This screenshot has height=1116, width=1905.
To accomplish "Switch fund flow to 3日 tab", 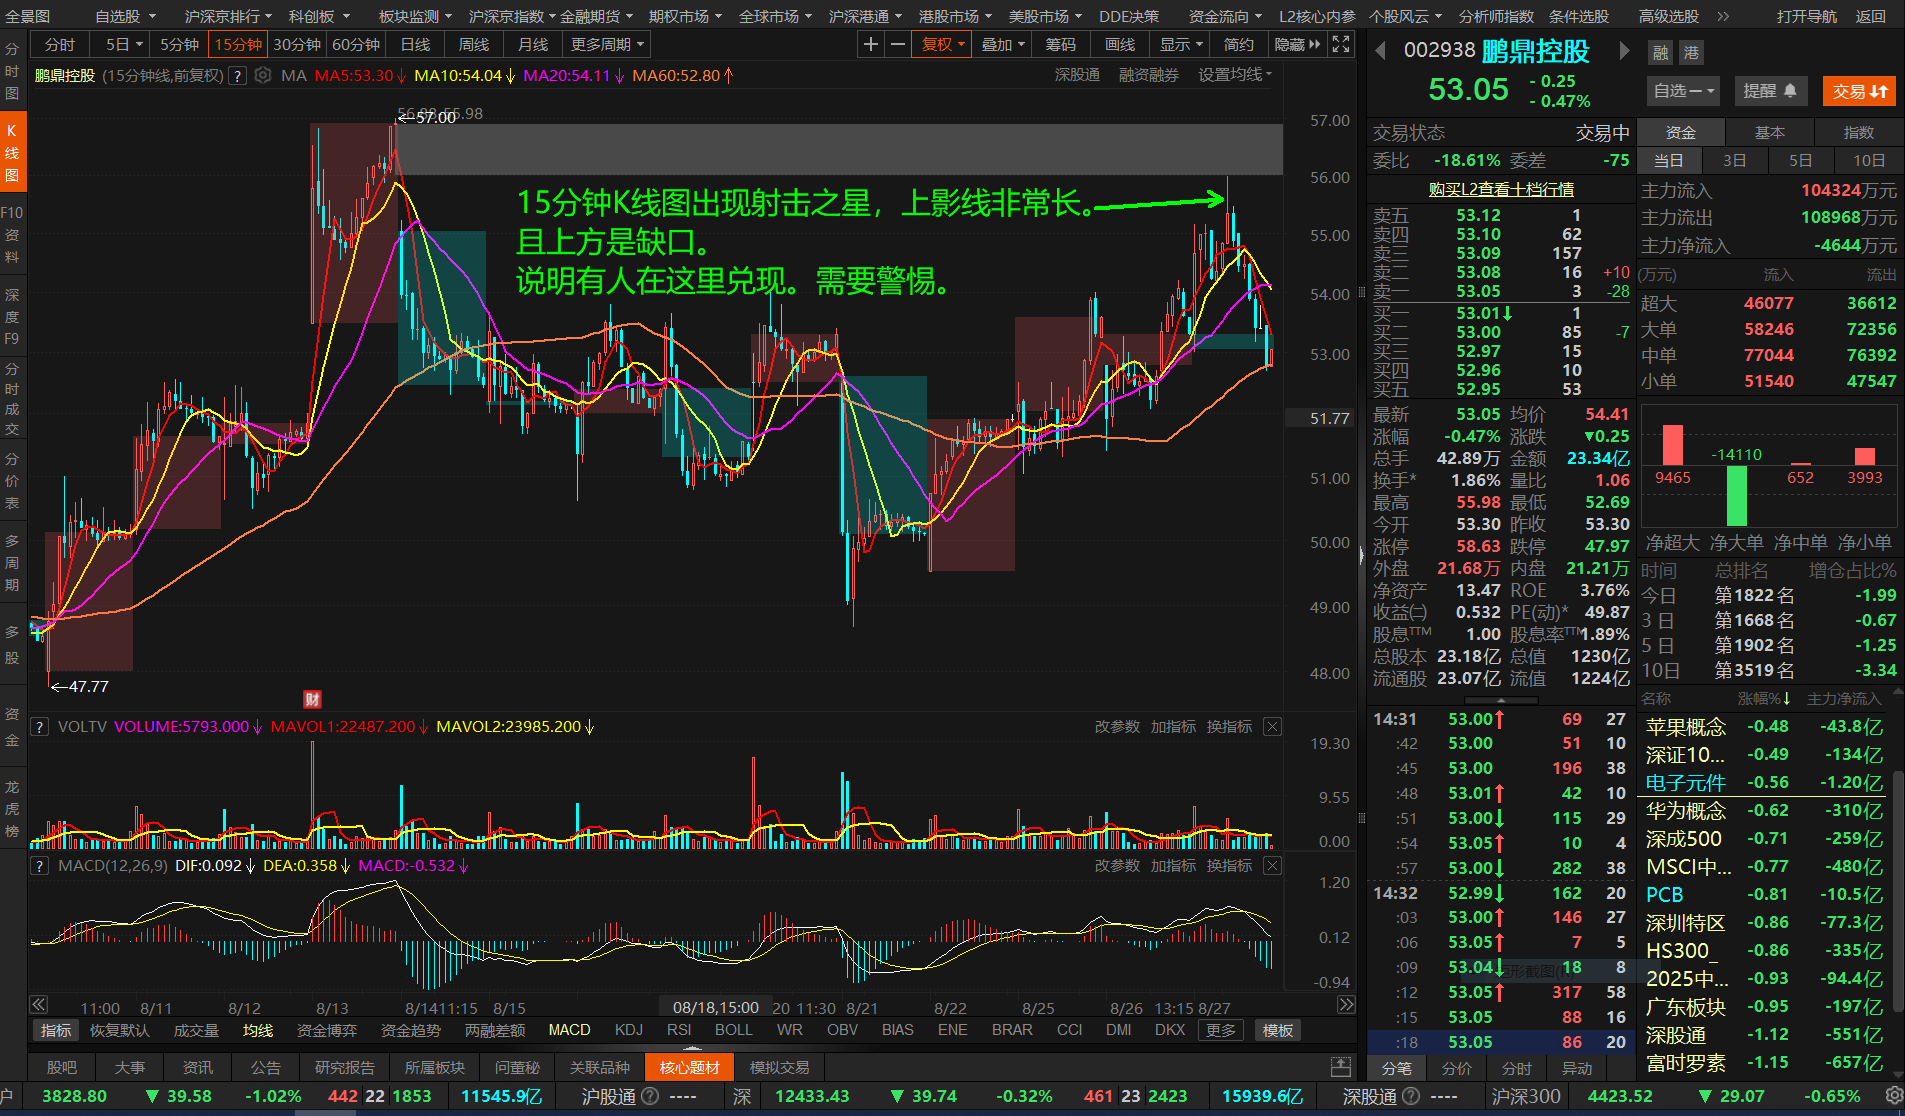I will tap(1734, 160).
